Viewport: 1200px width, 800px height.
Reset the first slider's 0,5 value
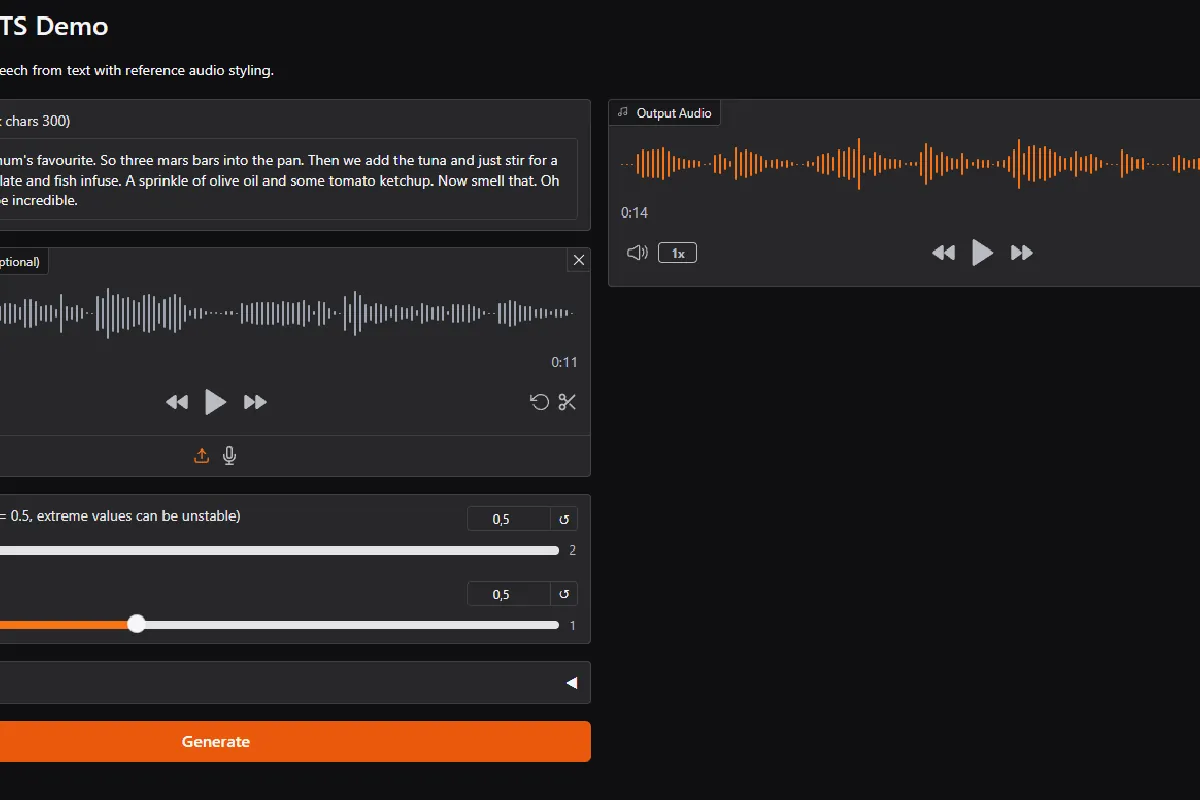pyautogui.click(x=564, y=519)
